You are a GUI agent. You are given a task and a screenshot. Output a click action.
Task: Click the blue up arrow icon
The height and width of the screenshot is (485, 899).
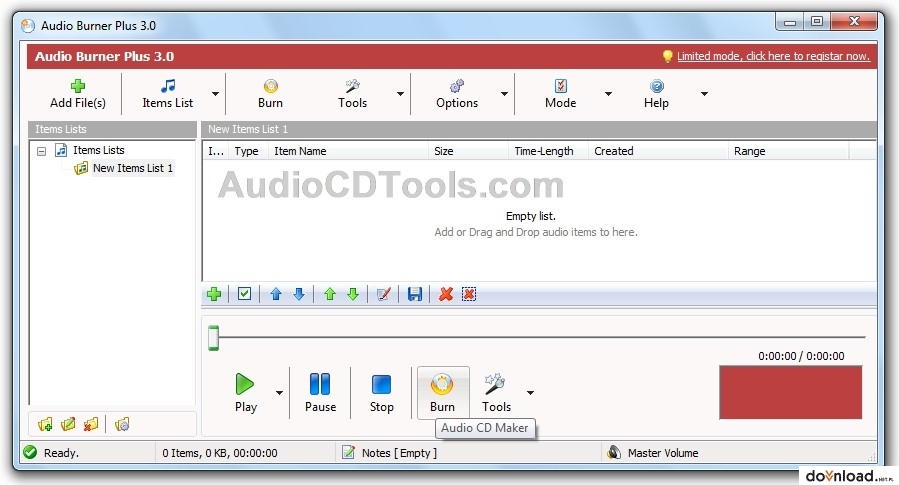coord(276,294)
